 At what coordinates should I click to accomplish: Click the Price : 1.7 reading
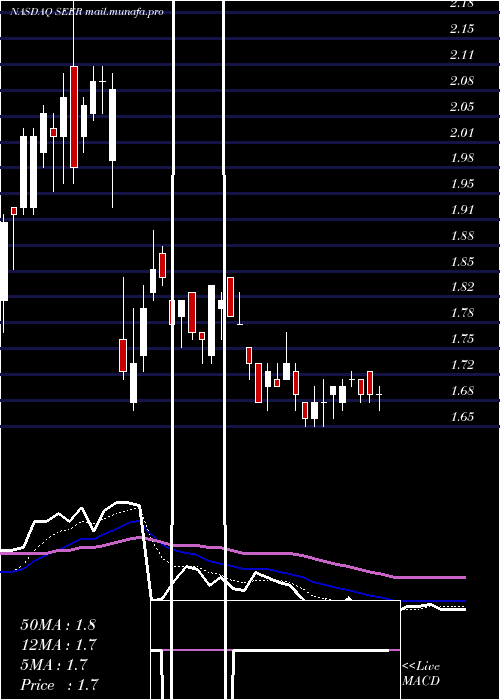pos(58,684)
